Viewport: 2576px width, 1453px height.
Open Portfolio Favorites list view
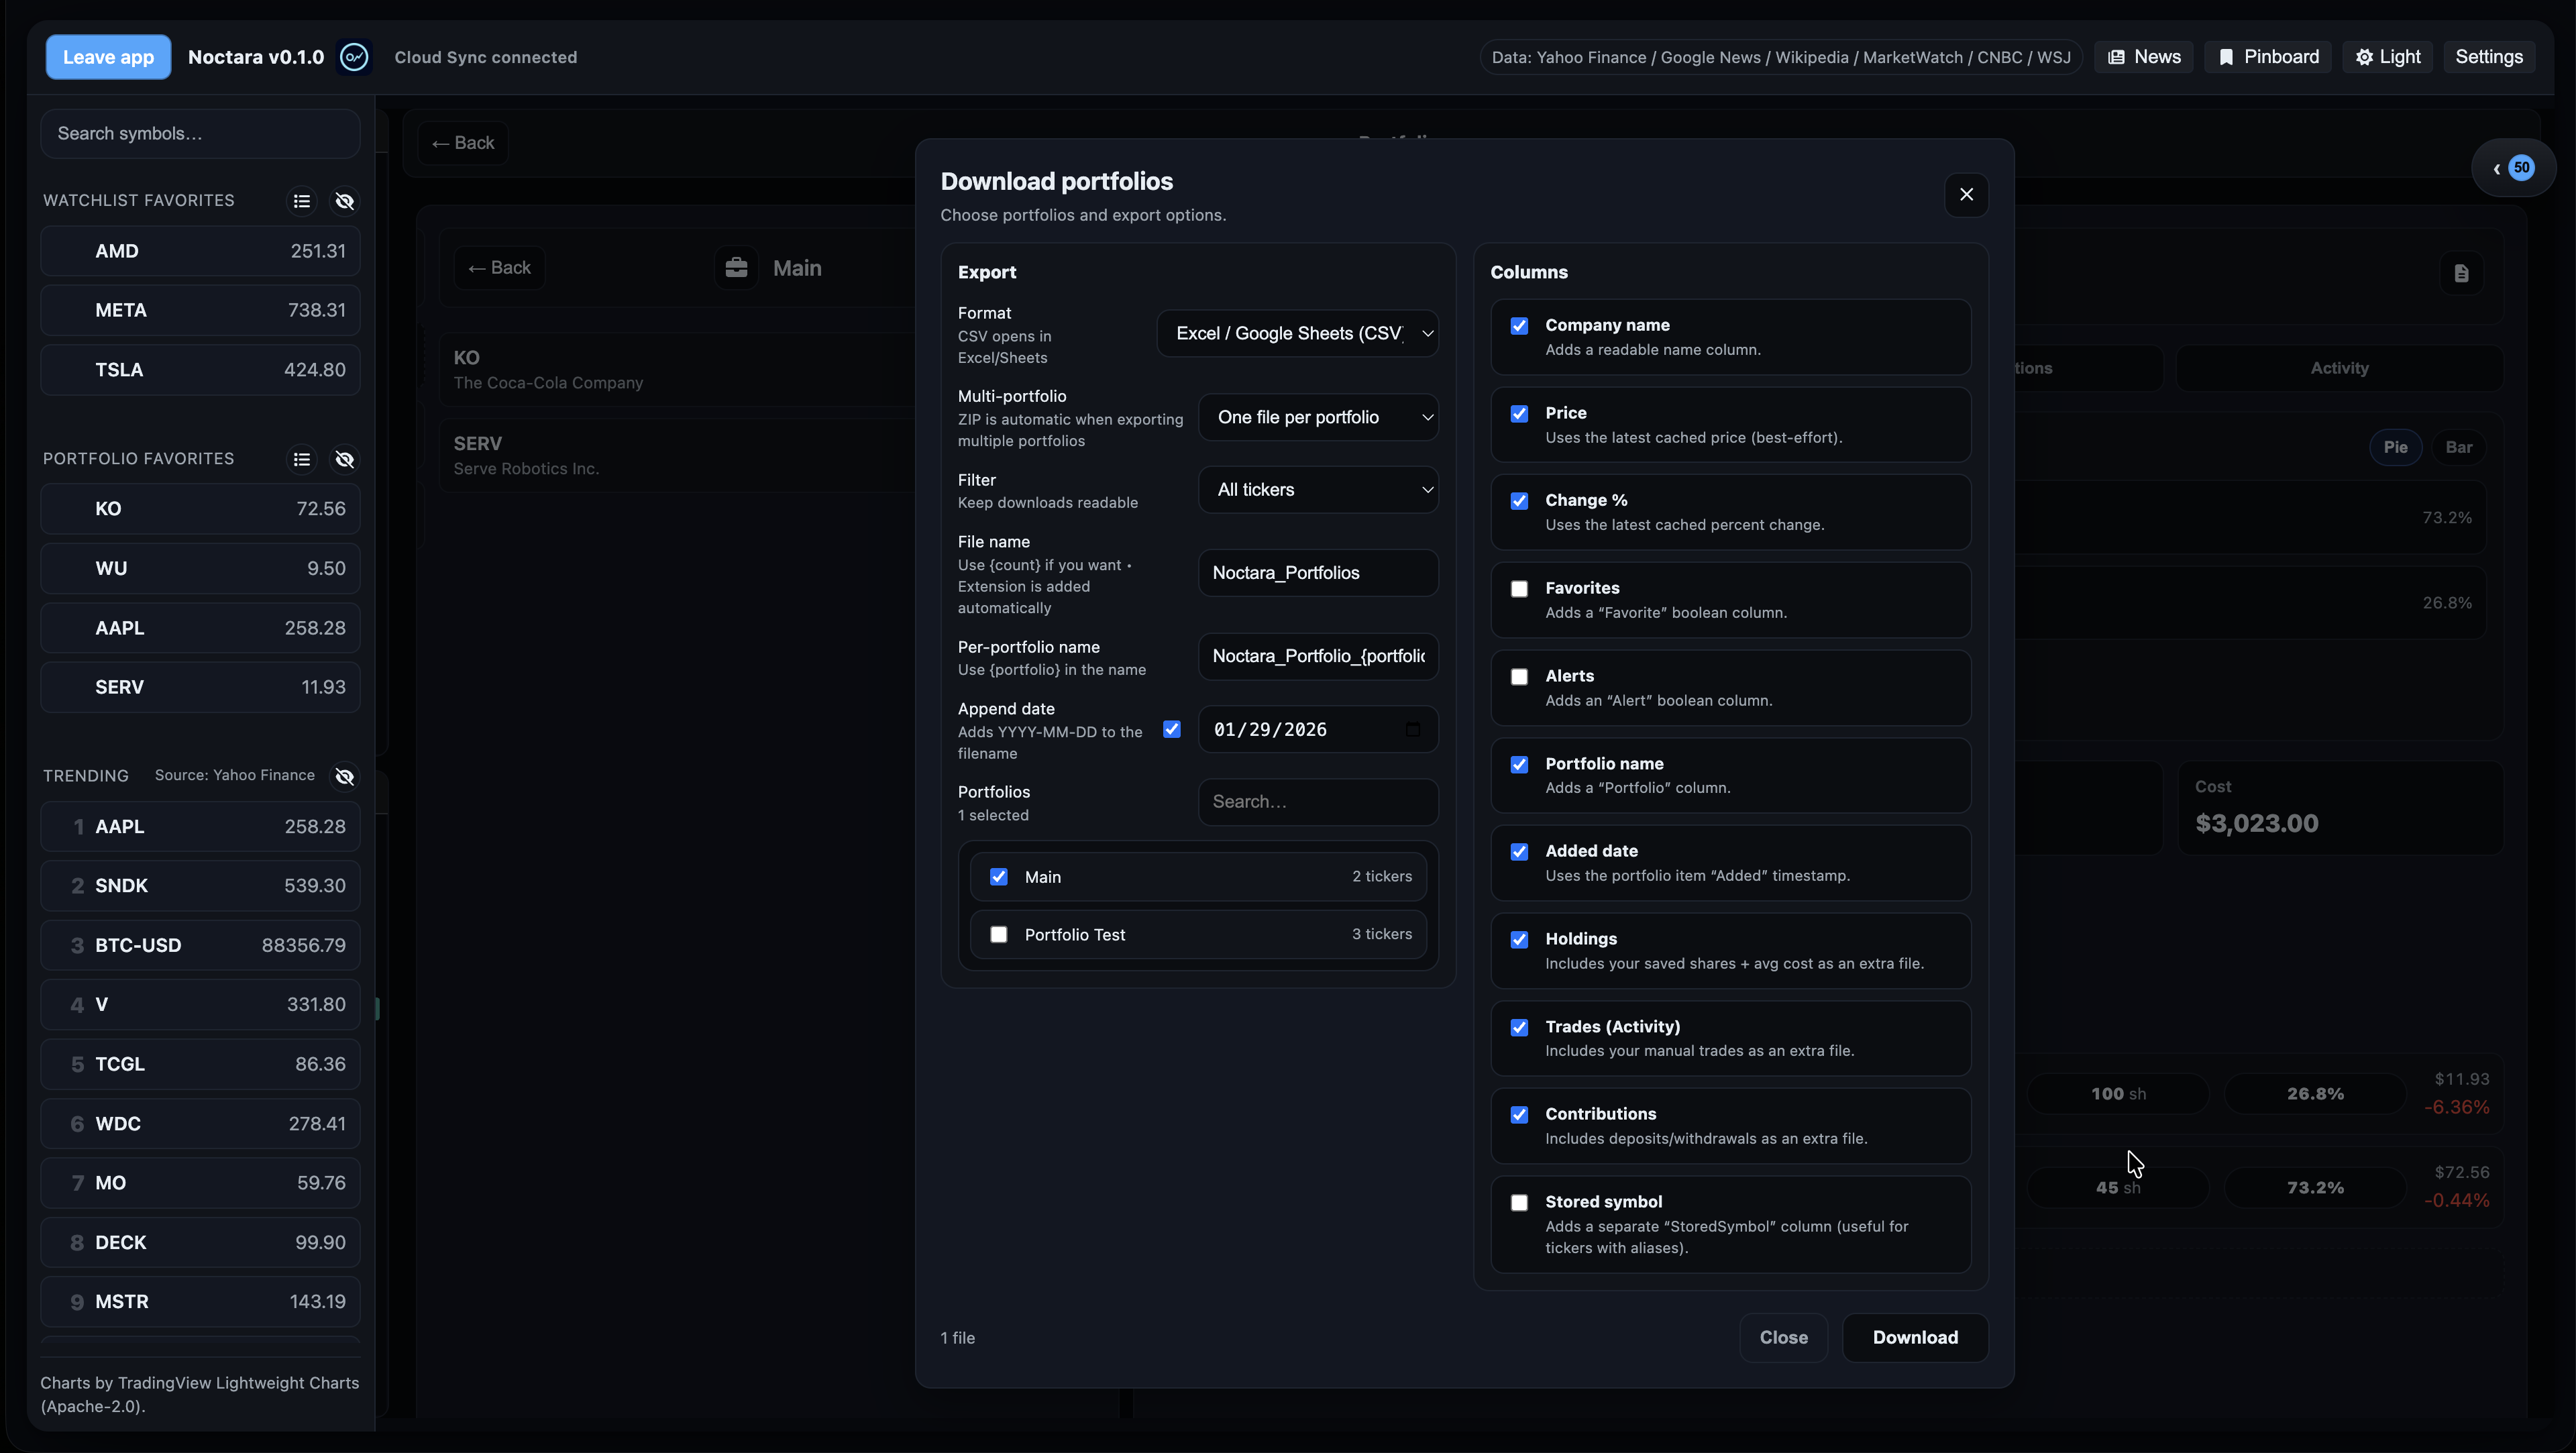[302, 459]
